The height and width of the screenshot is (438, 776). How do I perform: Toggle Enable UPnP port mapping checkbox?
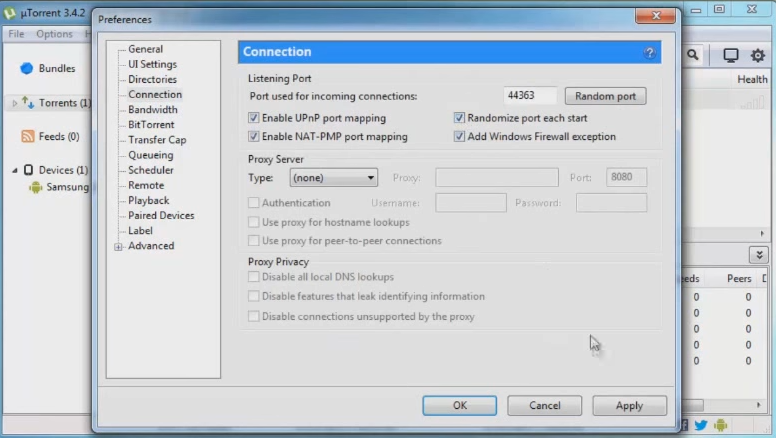point(253,118)
